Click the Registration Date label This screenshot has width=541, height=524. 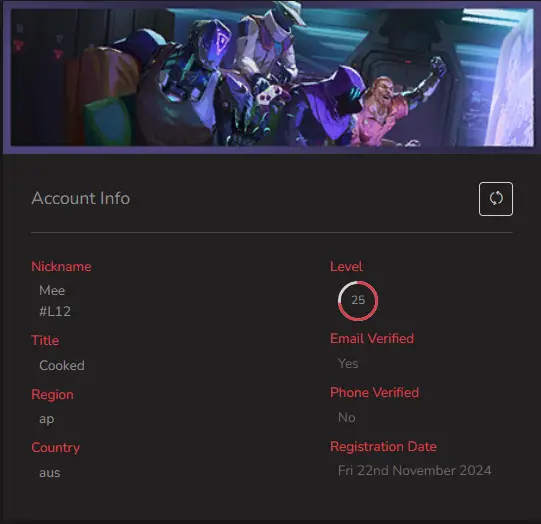pyautogui.click(x=383, y=446)
